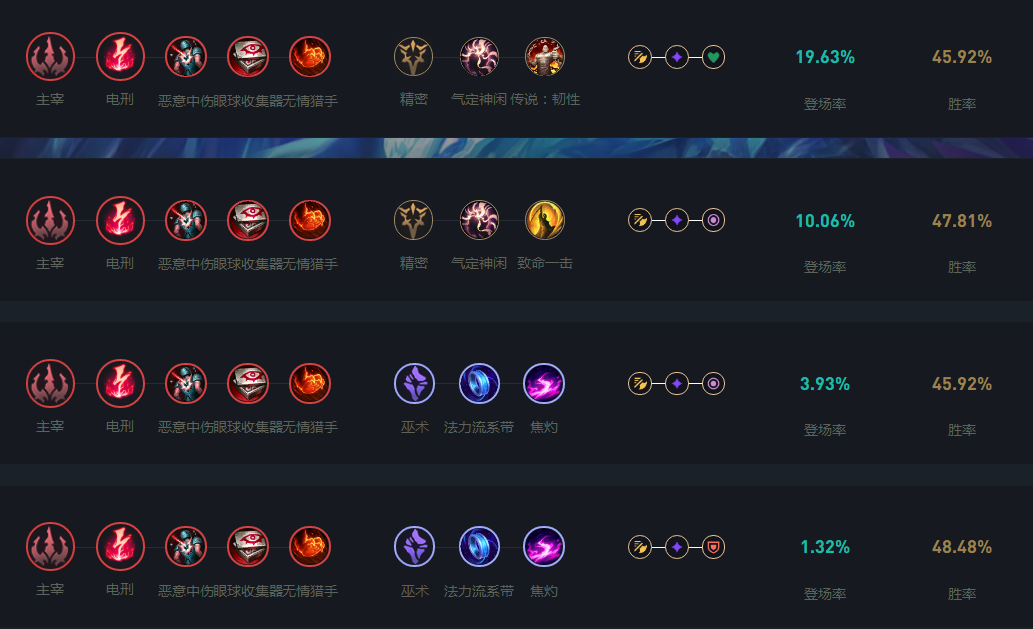Click 焦灼 Scorch rune icon in 3.93% row
Image resolution: width=1033 pixels, height=629 pixels.
[544, 384]
